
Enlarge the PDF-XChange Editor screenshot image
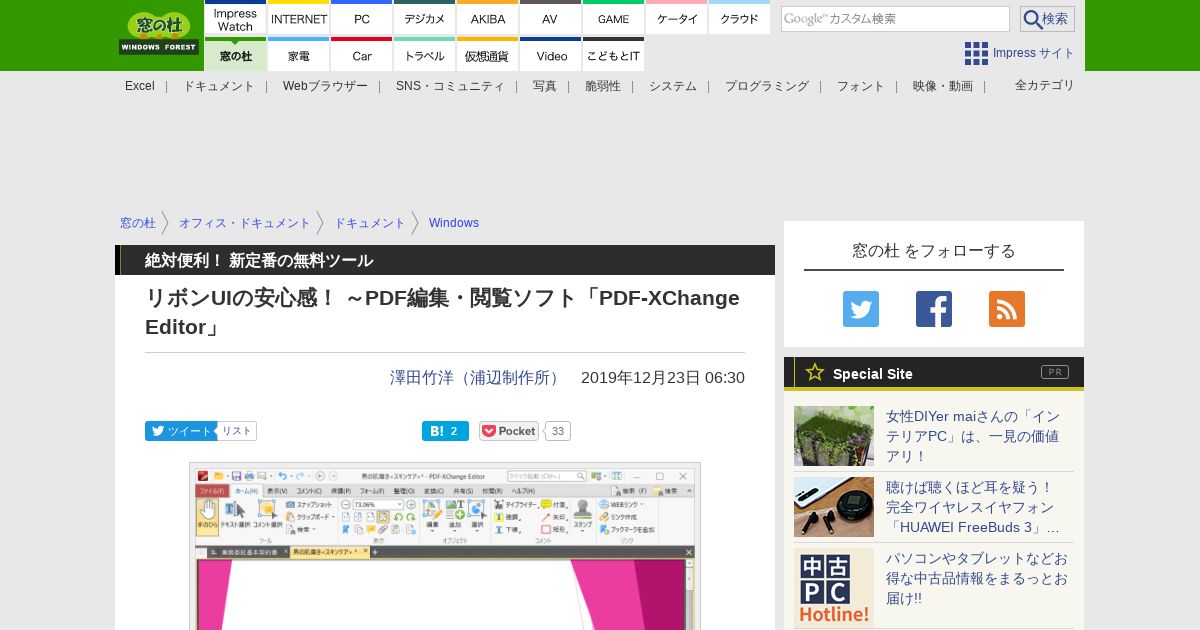tap(445, 546)
